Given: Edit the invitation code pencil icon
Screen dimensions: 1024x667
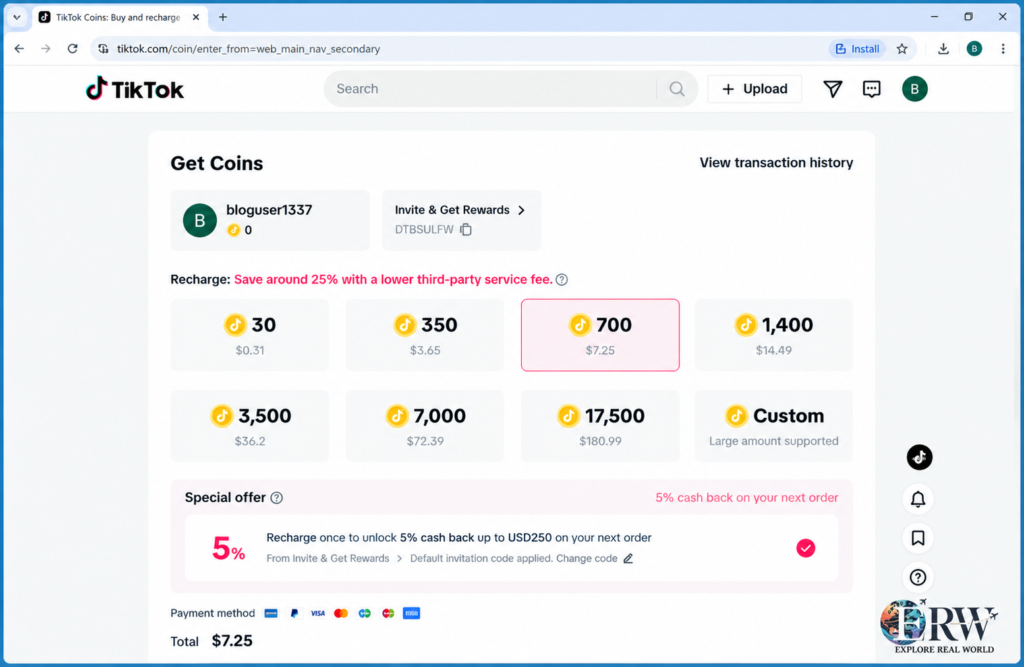Looking at the screenshot, I should coord(628,559).
